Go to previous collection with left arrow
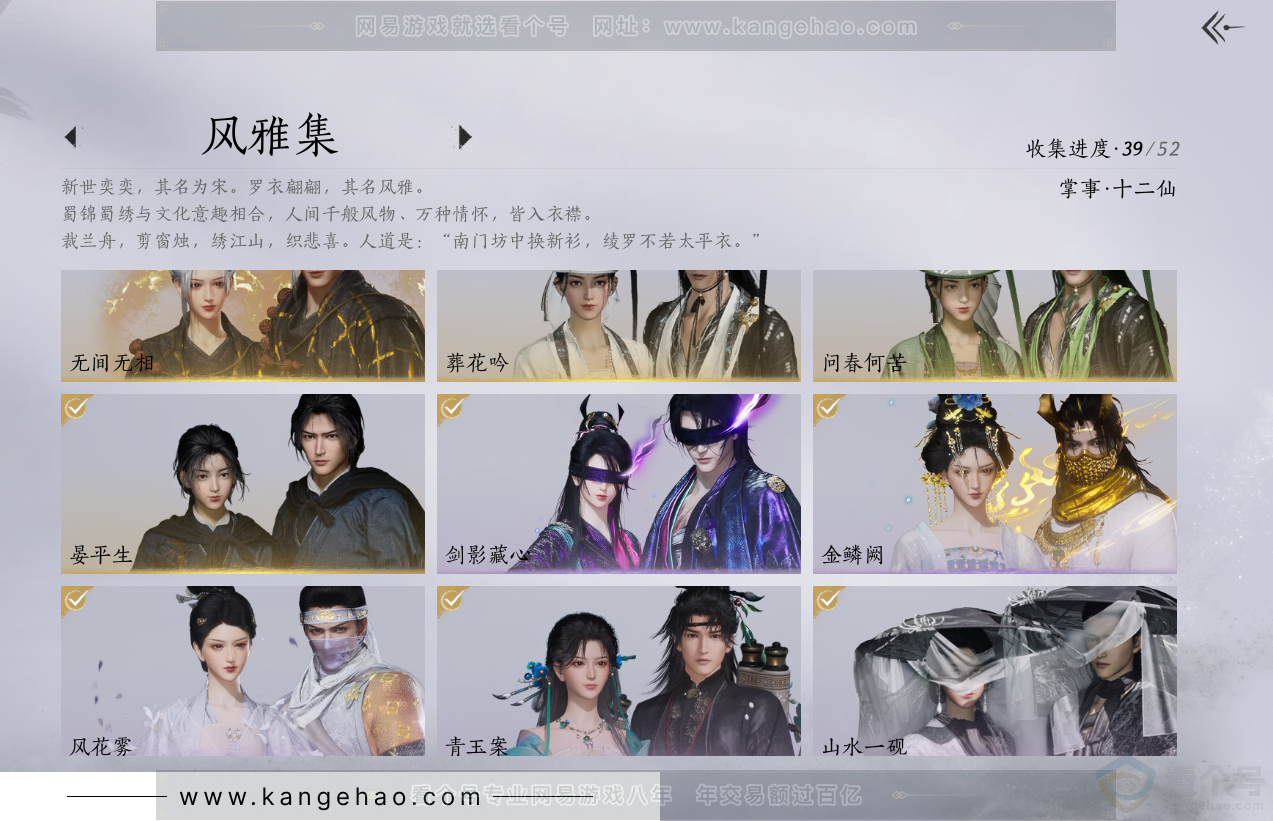Viewport: 1273px width, 821px height. (x=70, y=136)
